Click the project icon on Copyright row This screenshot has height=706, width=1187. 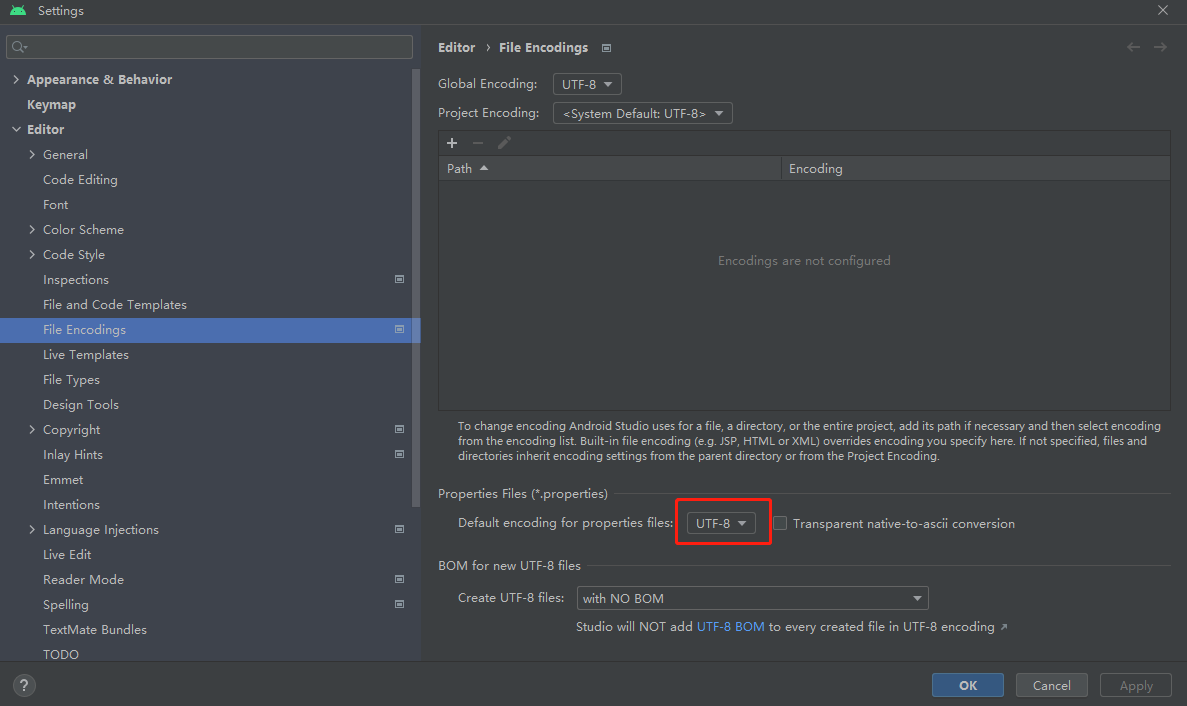[x=400, y=429]
